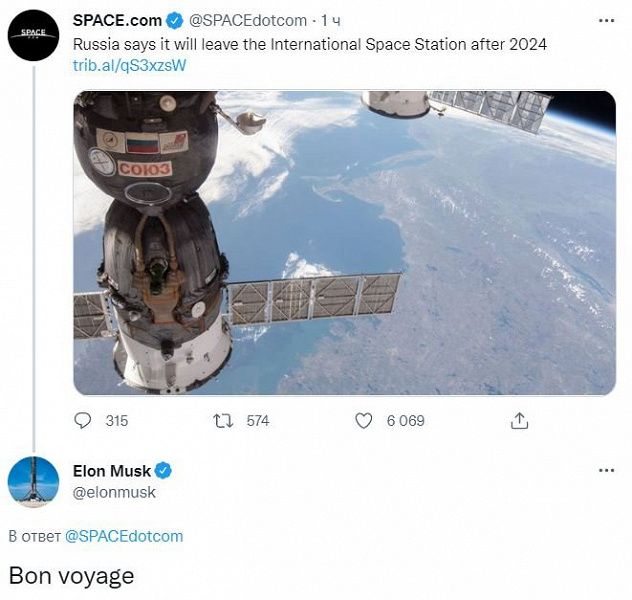Open the Soyuz spacecraft photo

(344, 242)
